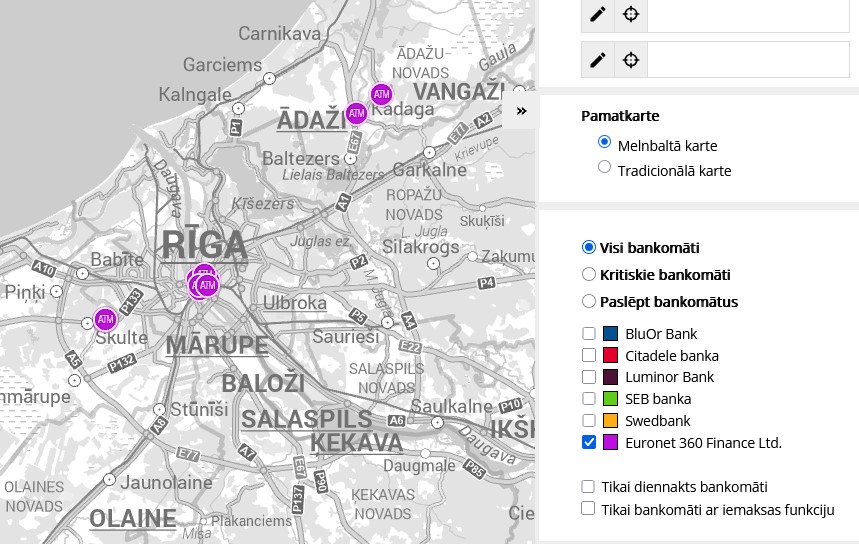Uncheck the Euronet 360 Finance Ltd. checkbox
Viewport: 859px width, 544px height.
point(589,443)
